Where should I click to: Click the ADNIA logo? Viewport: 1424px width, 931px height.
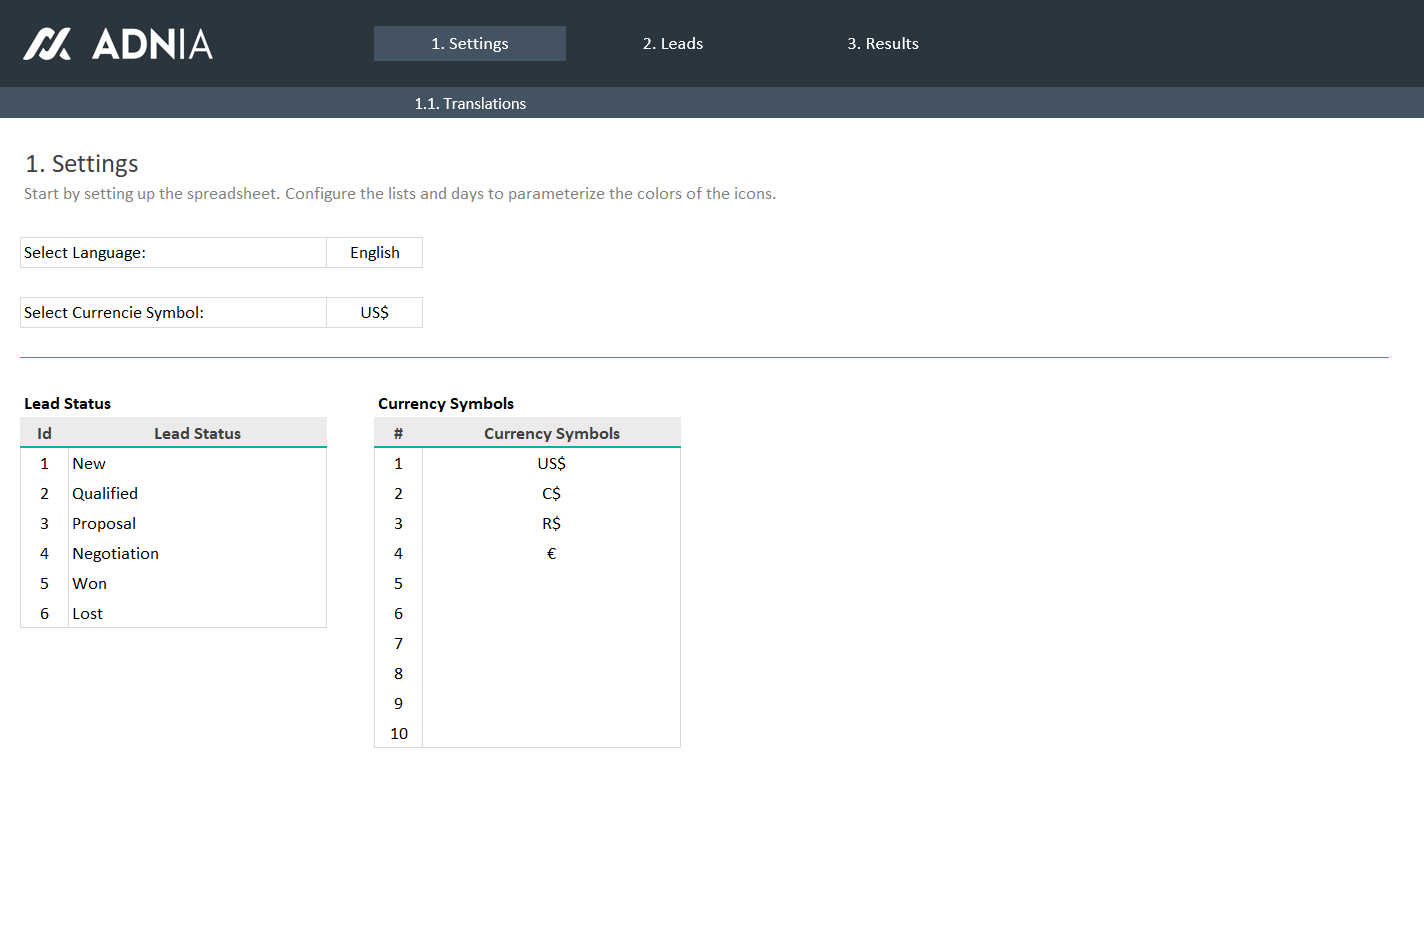[118, 44]
